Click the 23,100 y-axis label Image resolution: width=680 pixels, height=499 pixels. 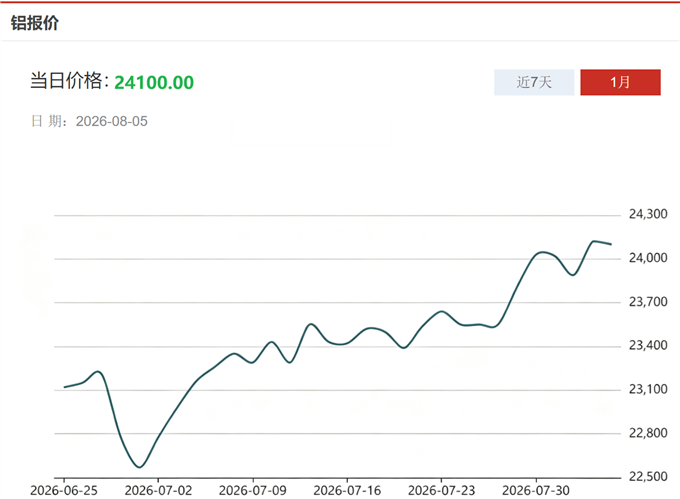(x=648, y=389)
